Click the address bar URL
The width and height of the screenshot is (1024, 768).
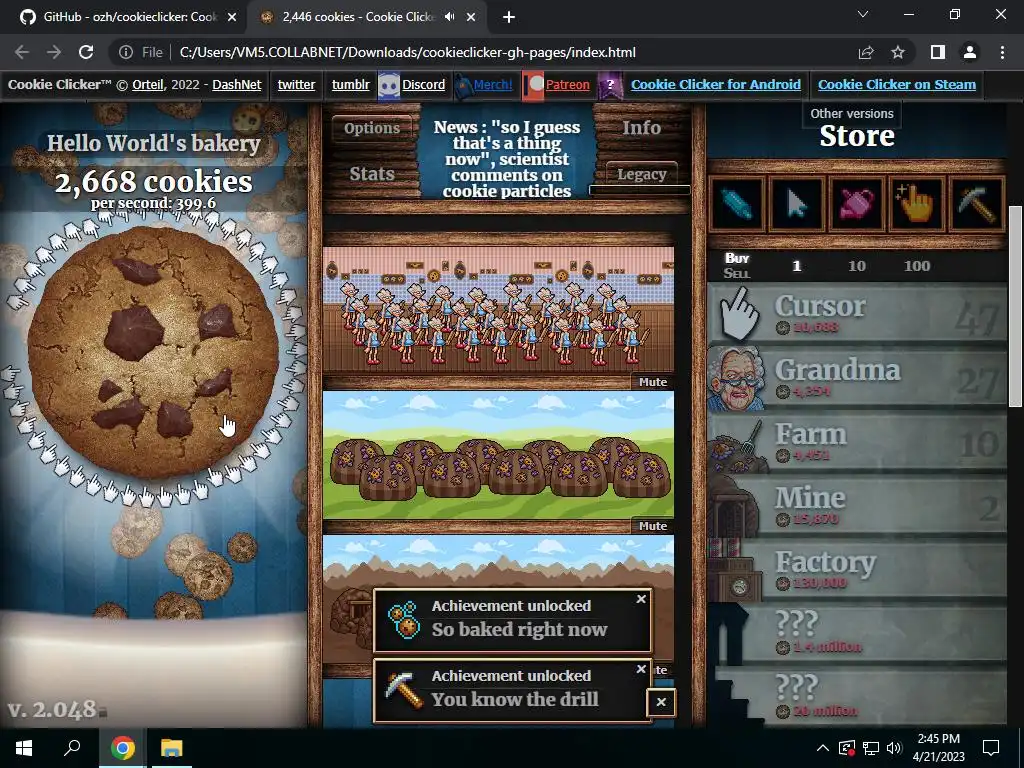click(x=408, y=52)
